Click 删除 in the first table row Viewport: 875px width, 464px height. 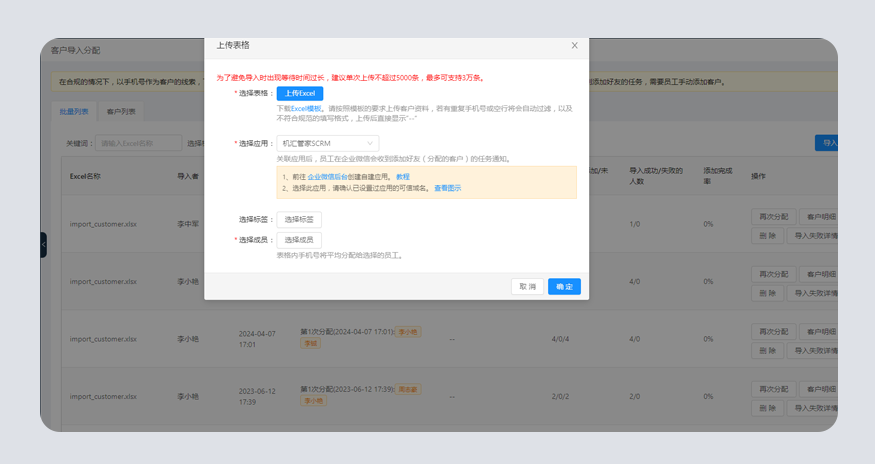coord(766,236)
